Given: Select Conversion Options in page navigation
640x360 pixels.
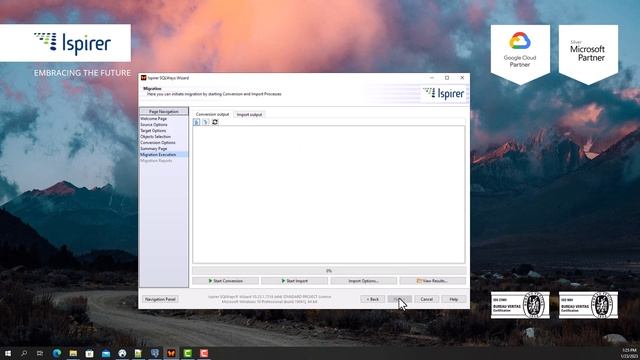Looking at the screenshot, I should (158, 142).
